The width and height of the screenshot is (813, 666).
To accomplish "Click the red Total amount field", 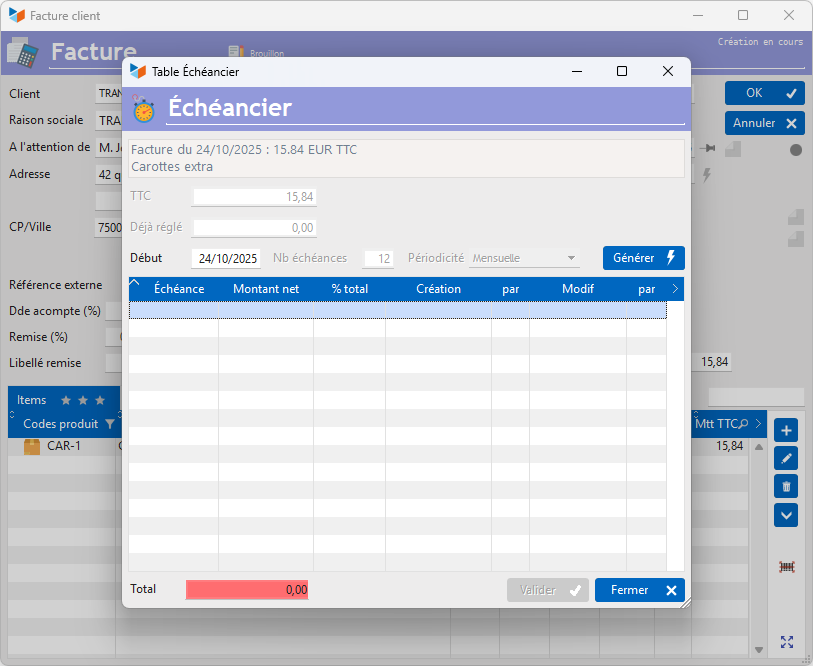I will tap(247, 590).
